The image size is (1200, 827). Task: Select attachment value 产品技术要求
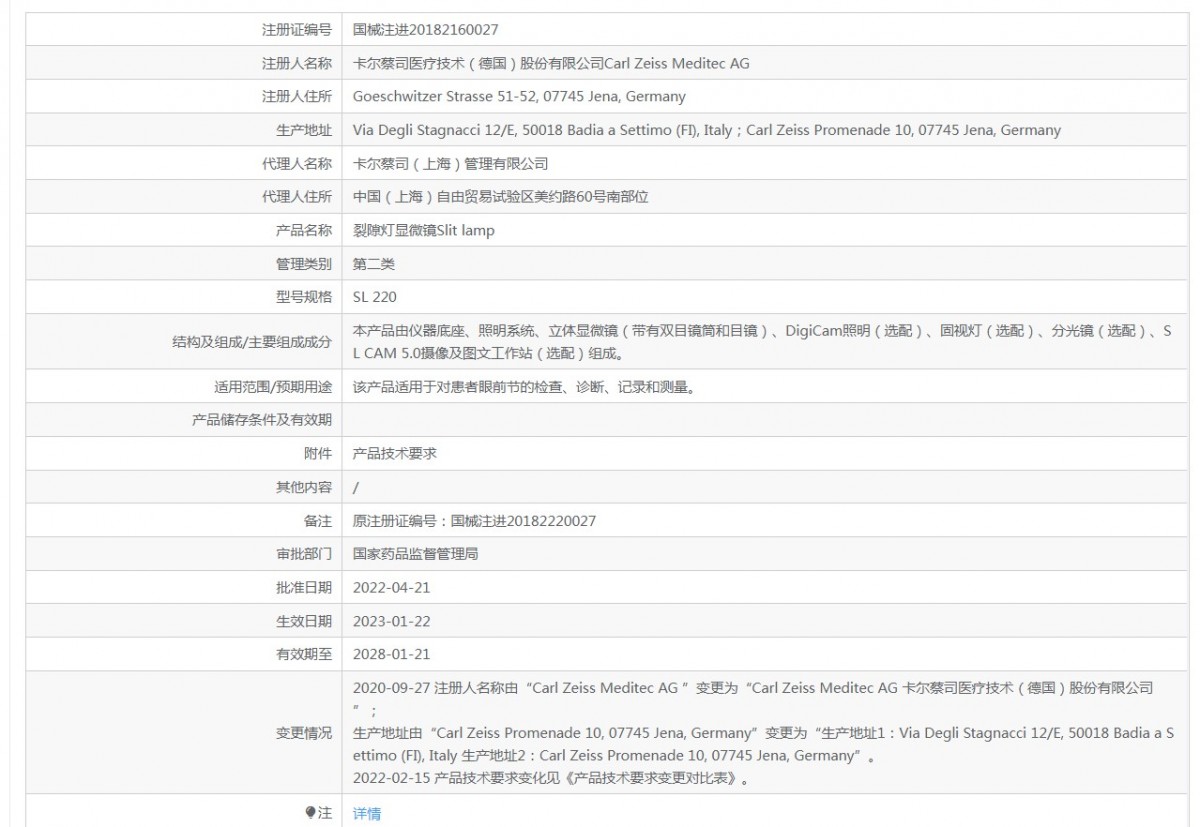395,453
